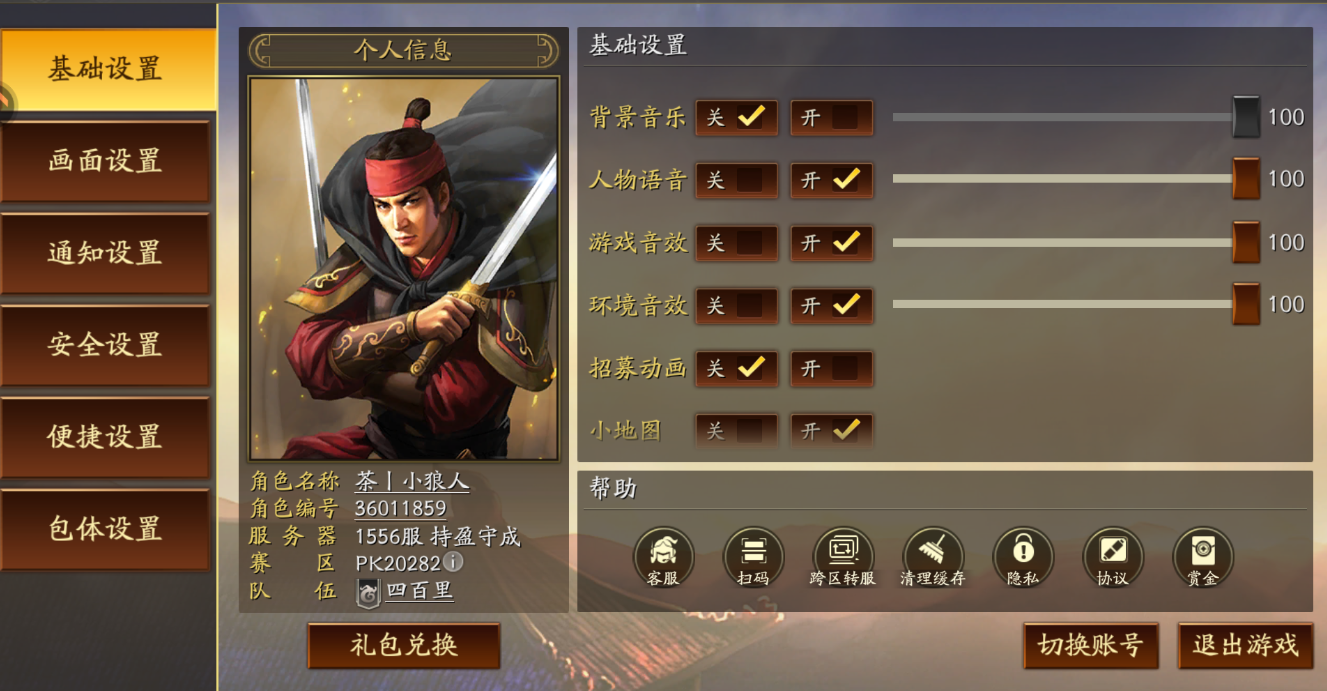1327x691 pixels.
Task: Click the 清理缓存 clear cache icon
Action: pyautogui.click(x=933, y=557)
